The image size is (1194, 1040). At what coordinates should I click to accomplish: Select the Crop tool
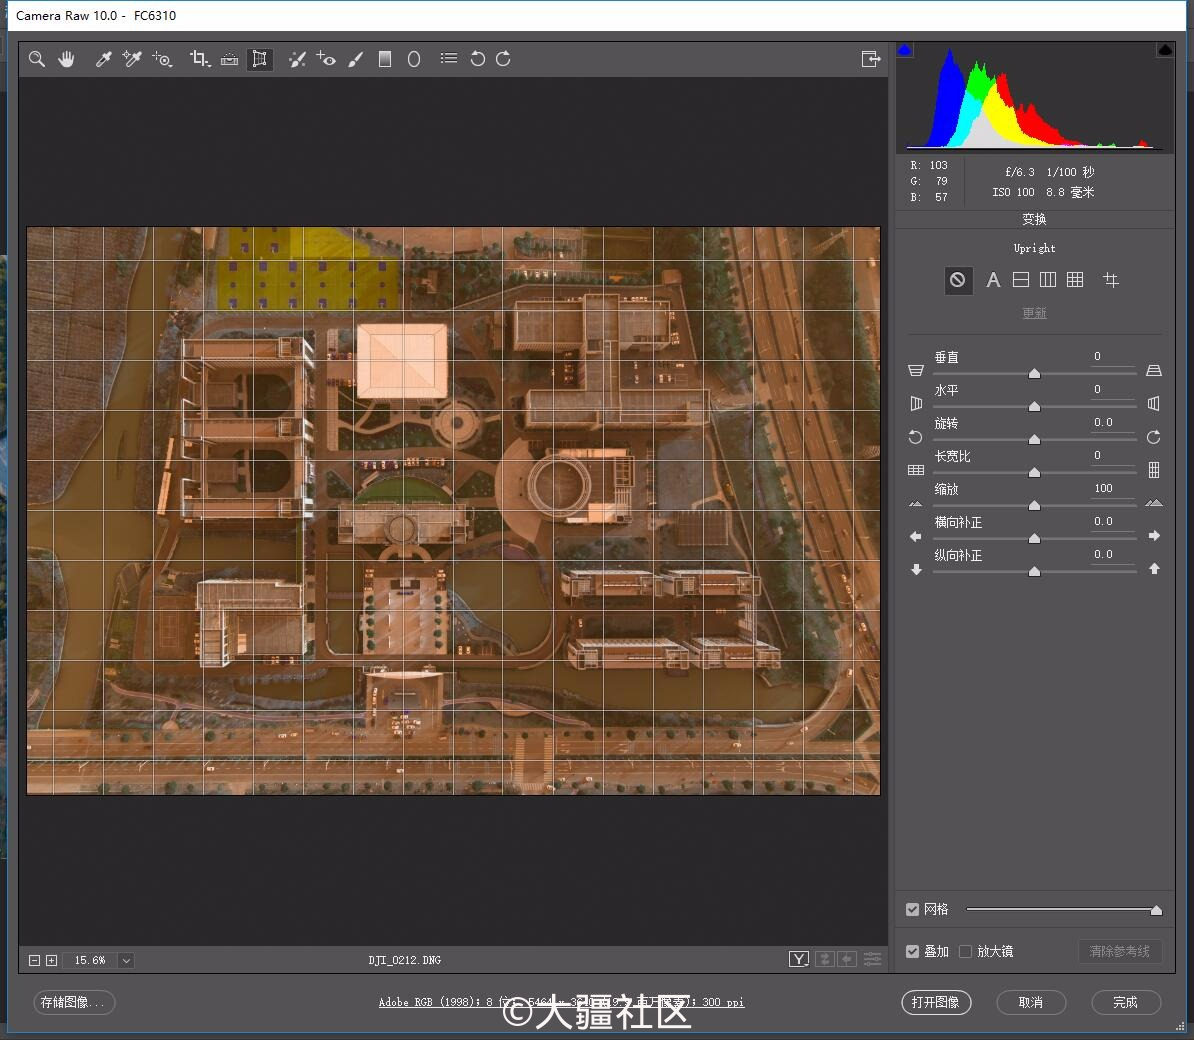[x=200, y=59]
